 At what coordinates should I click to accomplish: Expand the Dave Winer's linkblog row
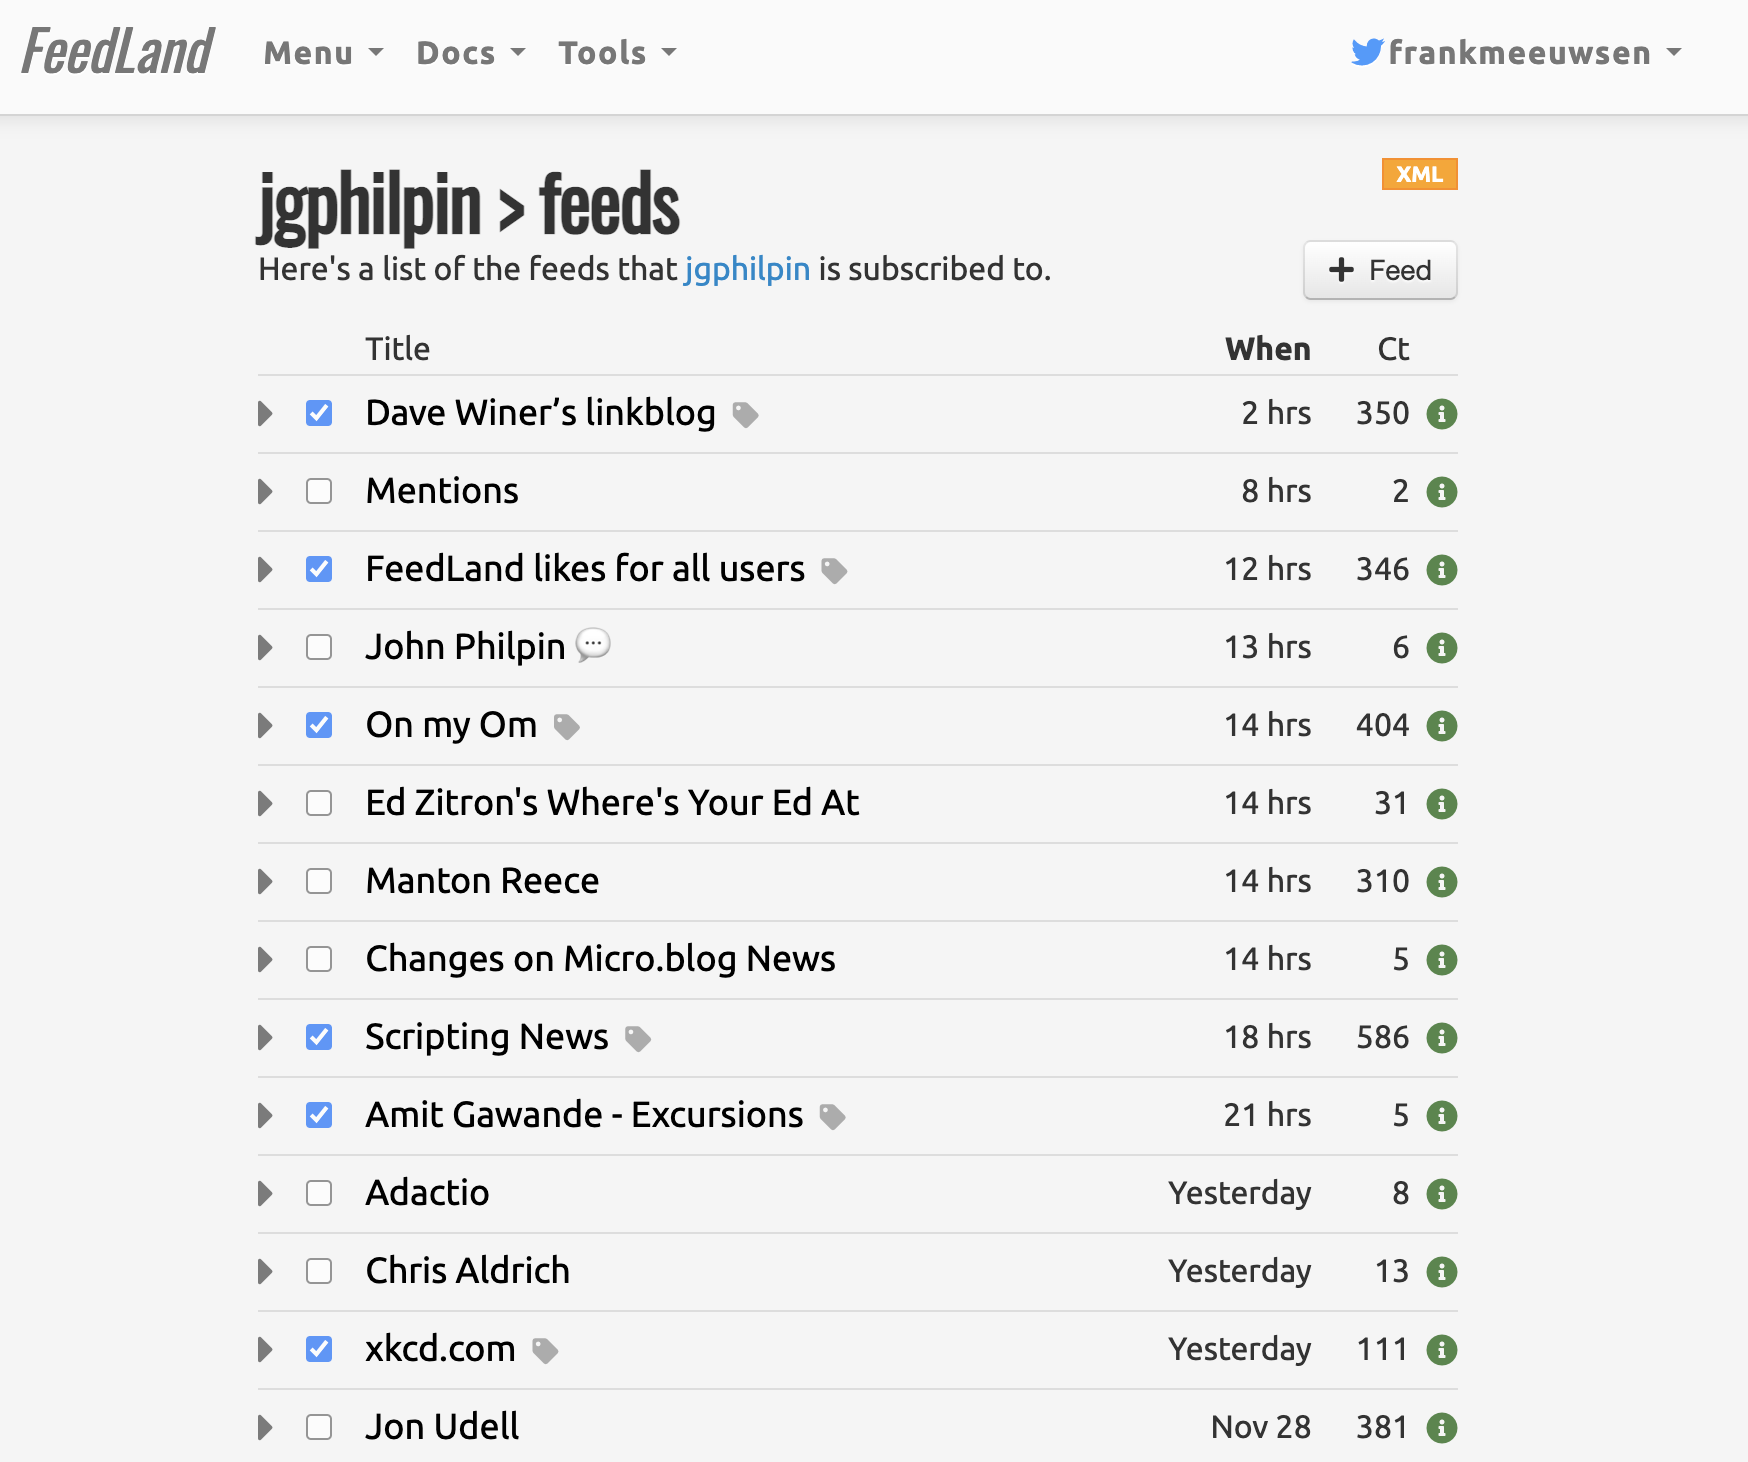tap(265, 413)
